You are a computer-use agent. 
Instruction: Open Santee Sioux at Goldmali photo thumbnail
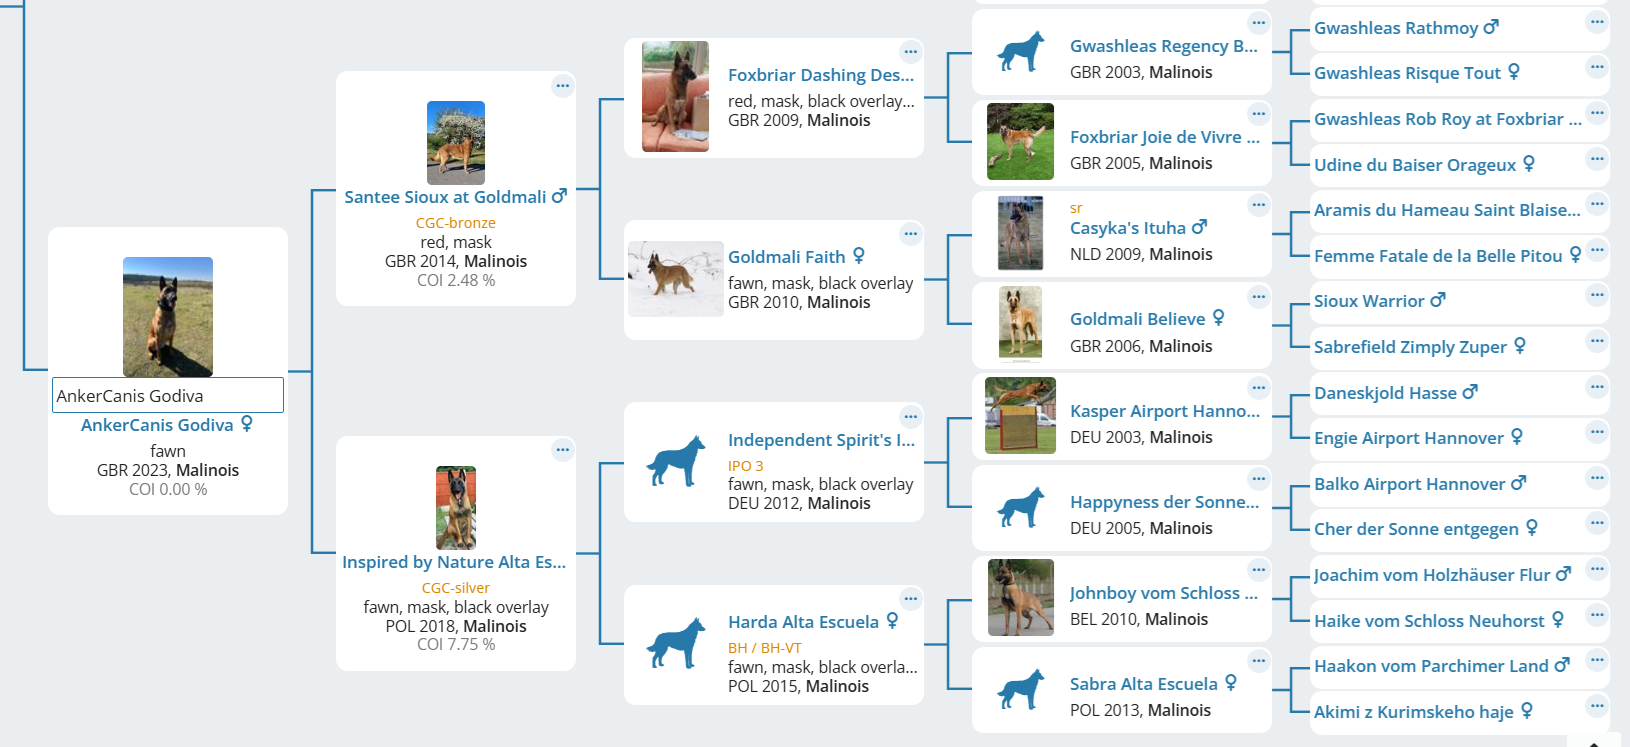coord(456,142)
